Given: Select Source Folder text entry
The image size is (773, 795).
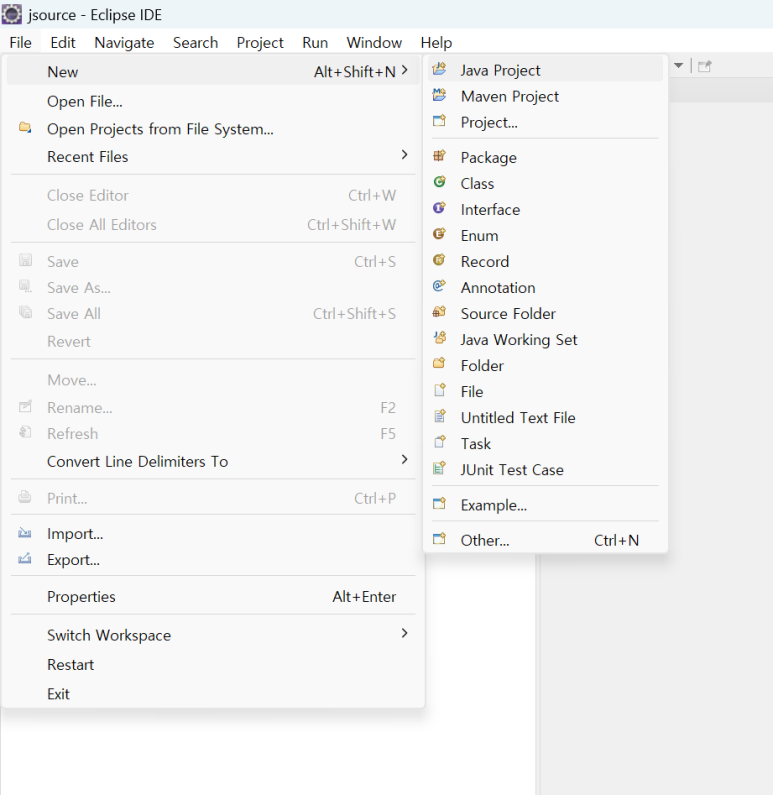Looking at the screenshot, I should point(508,313).
